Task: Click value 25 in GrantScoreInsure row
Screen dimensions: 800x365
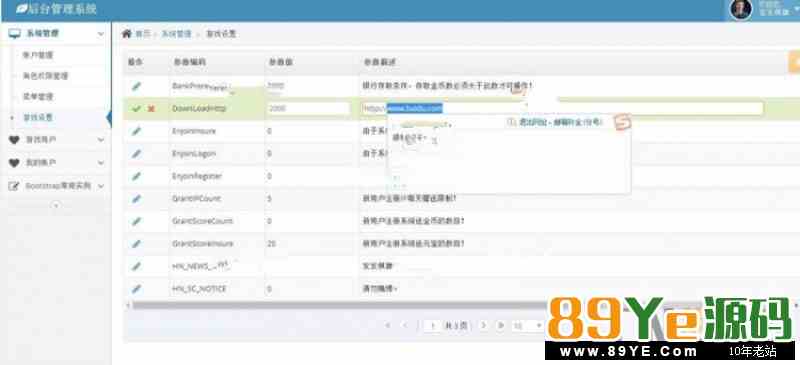Action: point(271,244)
